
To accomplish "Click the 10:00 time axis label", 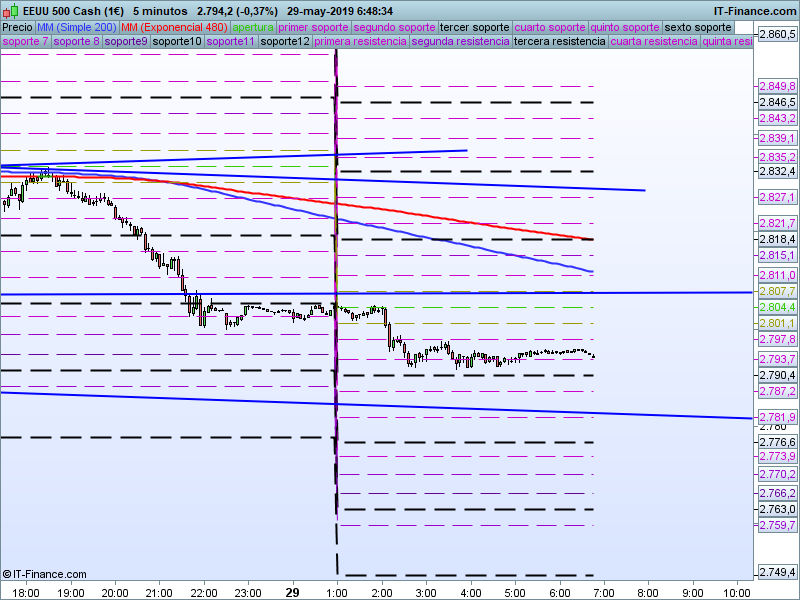I will pyautogui.click(x=737, y=593).
